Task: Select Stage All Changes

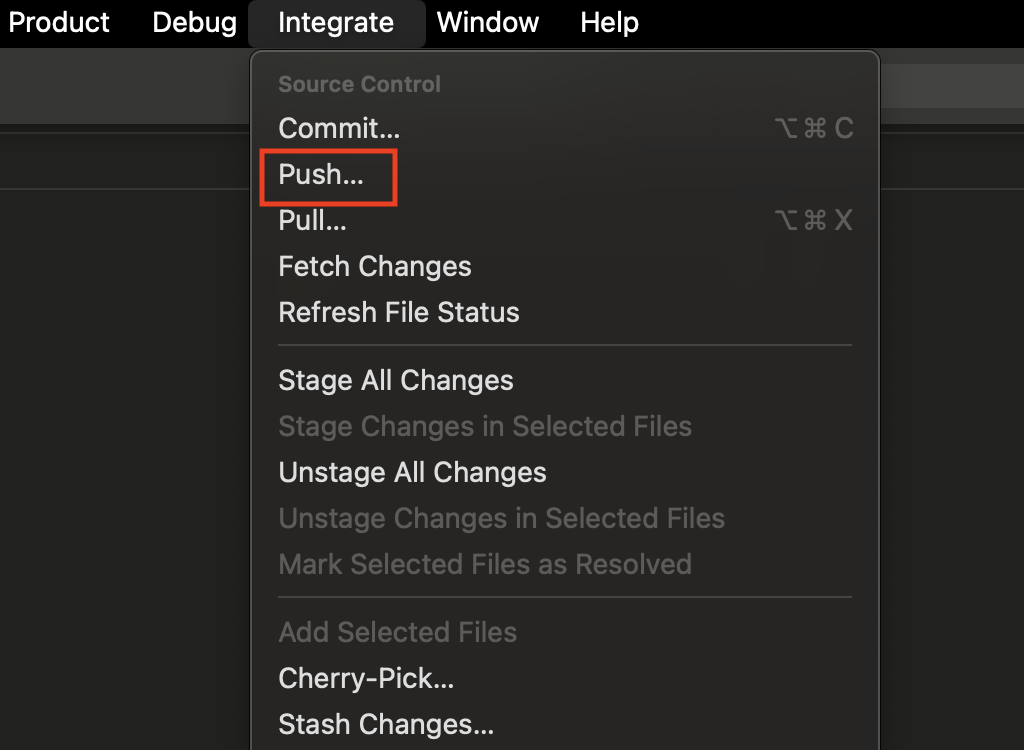Action: pos(566,380)
